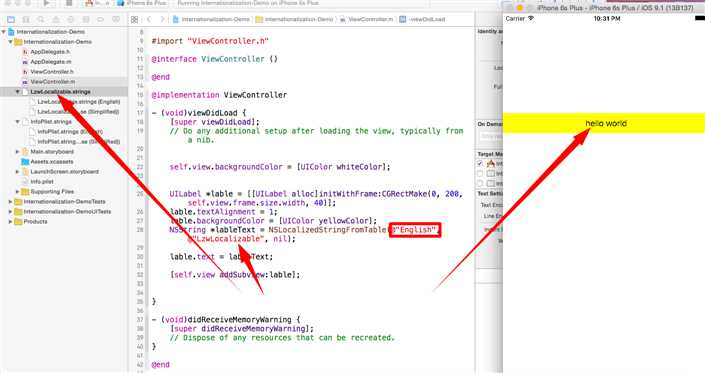Show the Issue navigator warning icon

tap(56, 19)
